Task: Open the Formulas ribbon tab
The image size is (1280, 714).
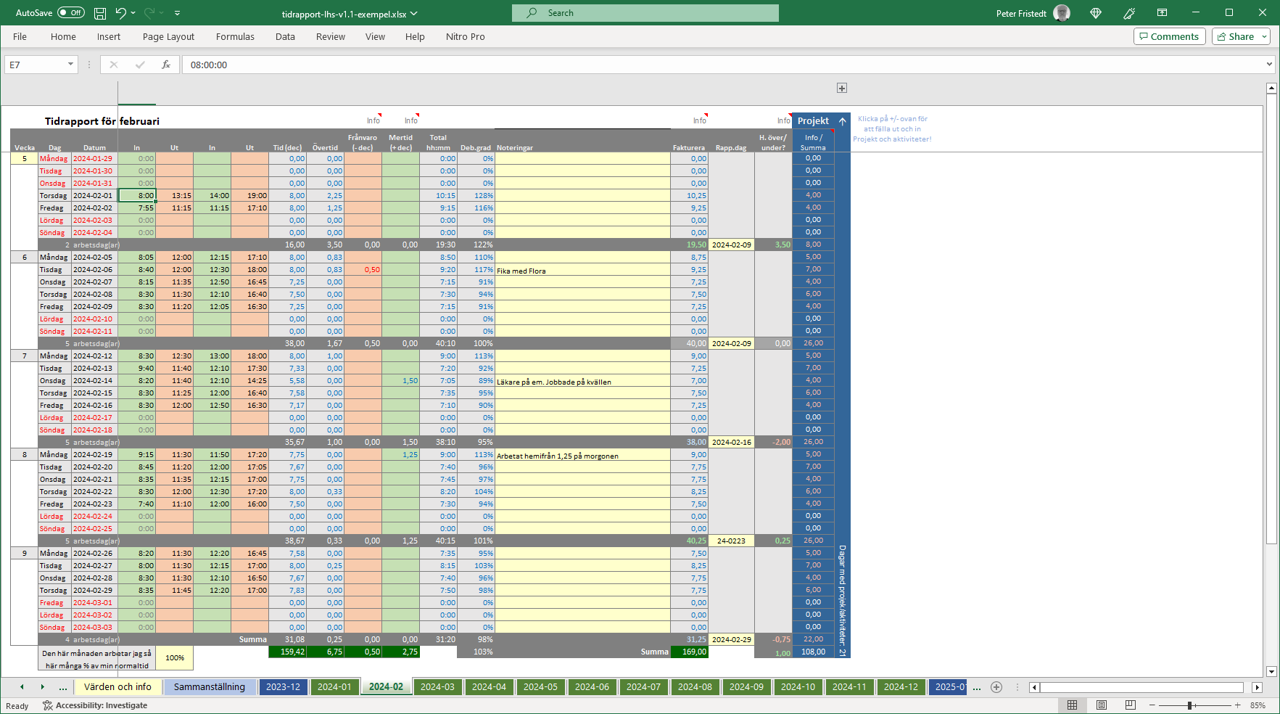Action: point(235,37)
